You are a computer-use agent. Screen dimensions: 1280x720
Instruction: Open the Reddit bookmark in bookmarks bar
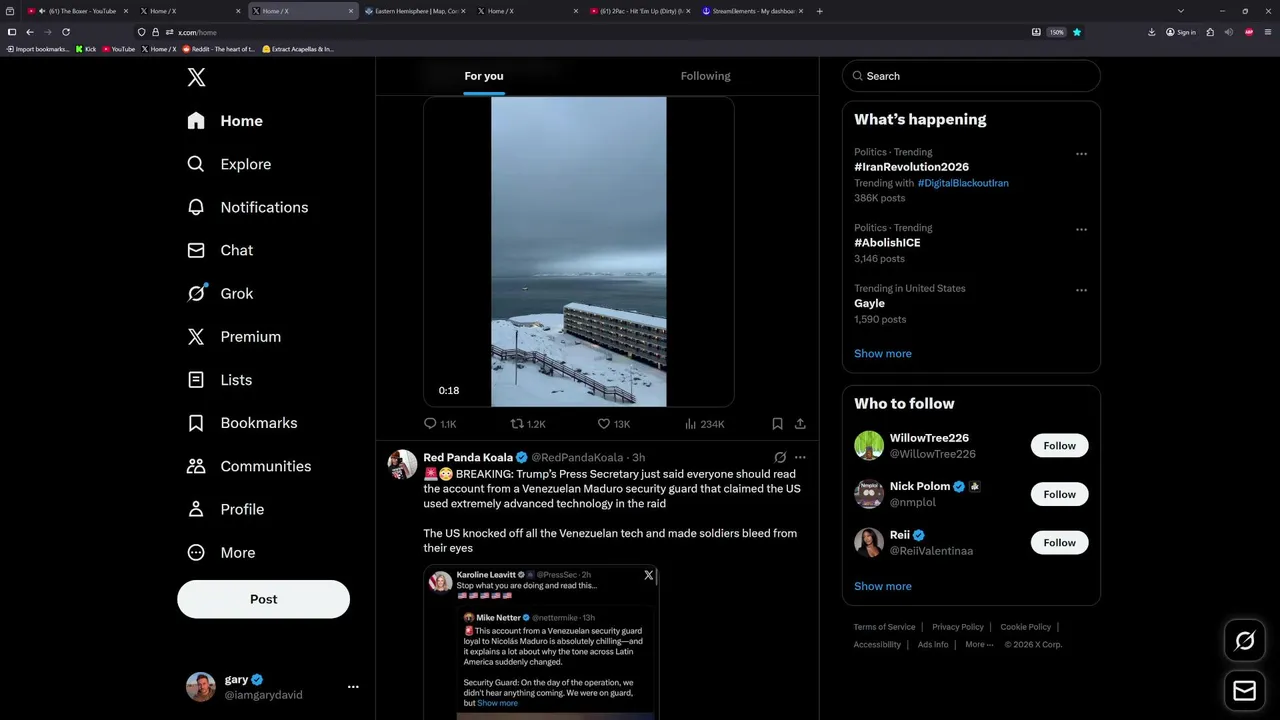219,49
